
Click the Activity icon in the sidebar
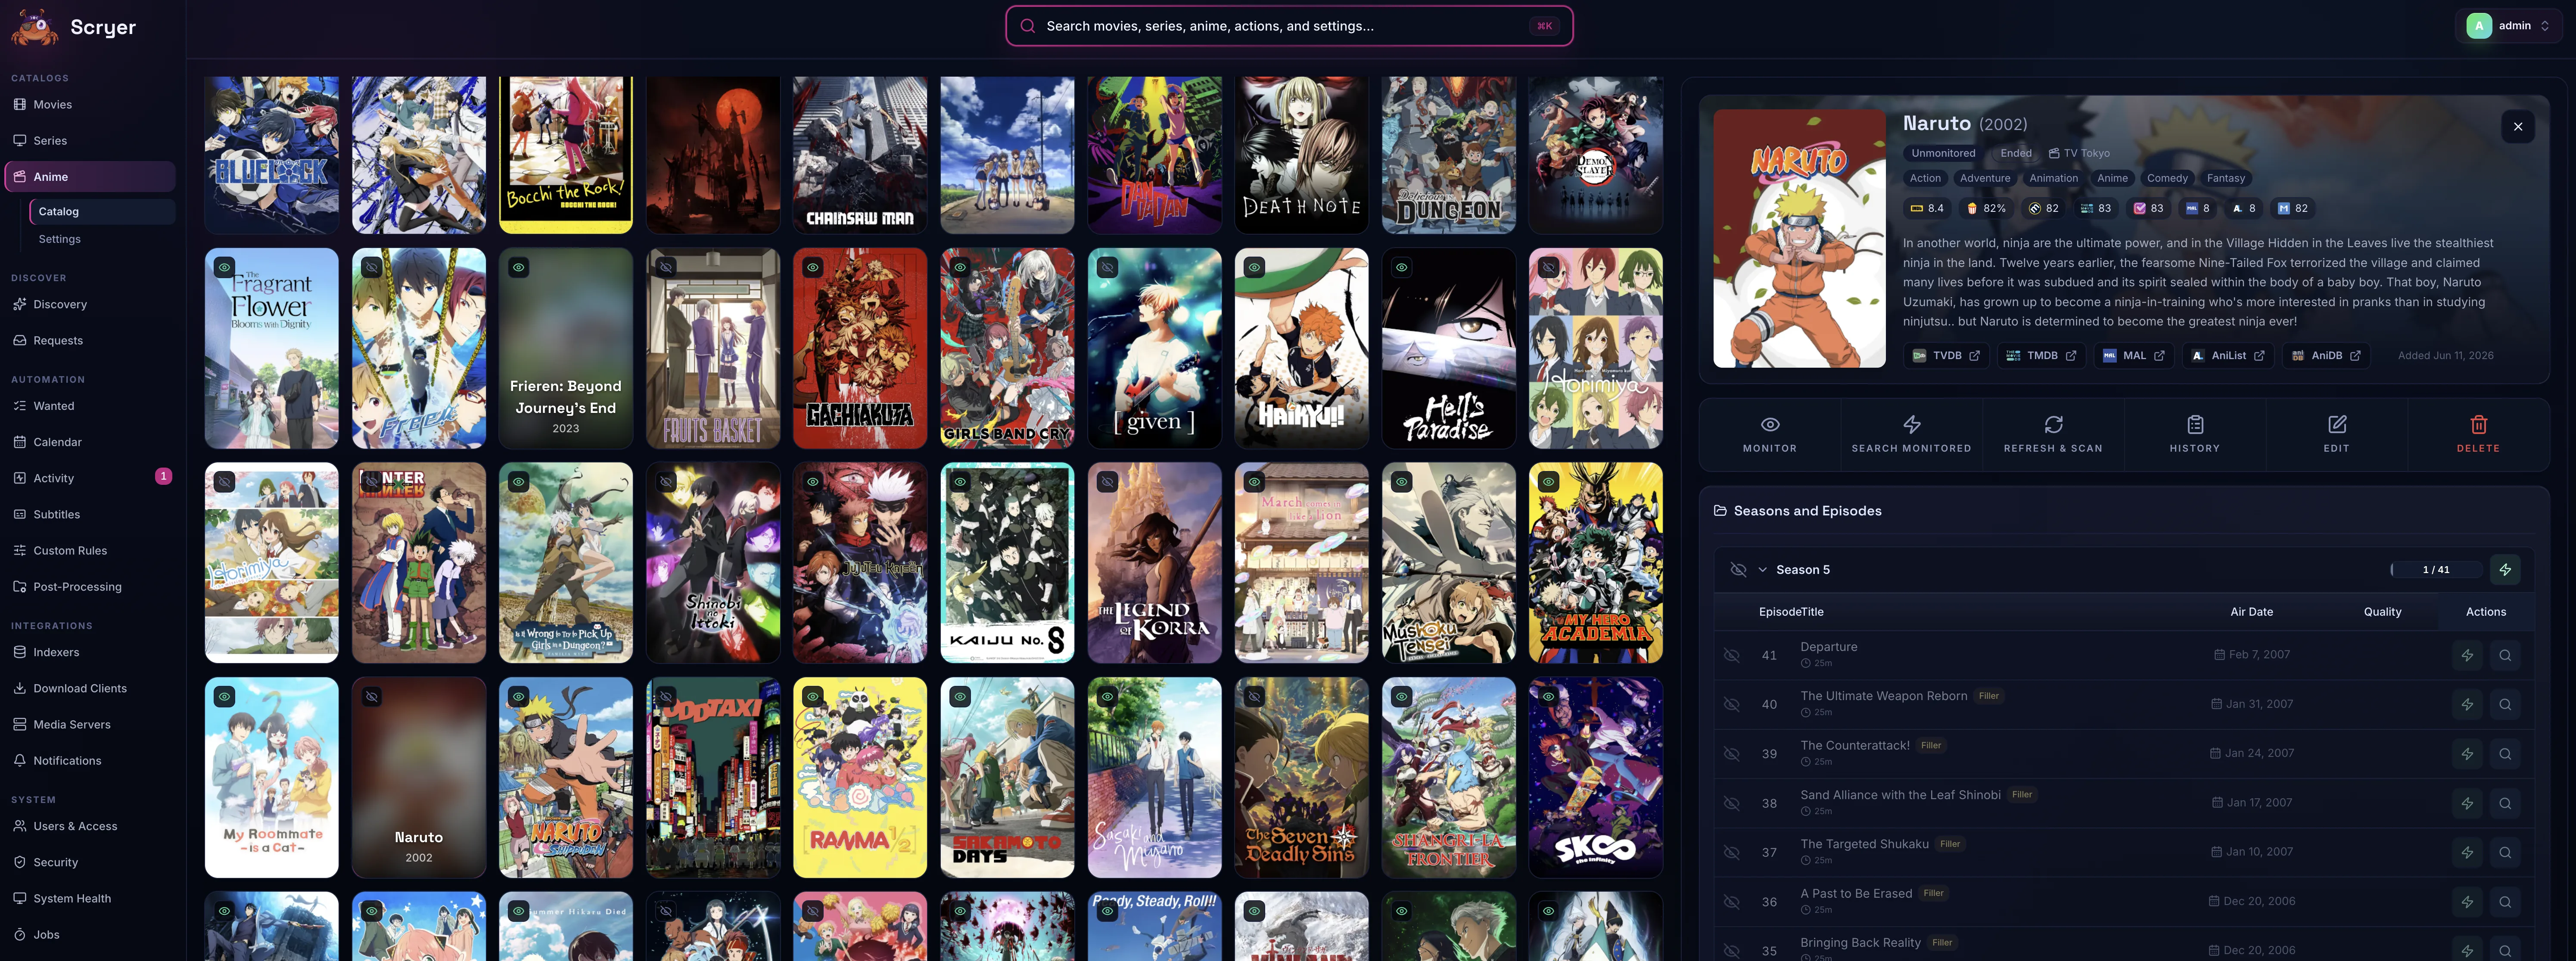(20, 478)
